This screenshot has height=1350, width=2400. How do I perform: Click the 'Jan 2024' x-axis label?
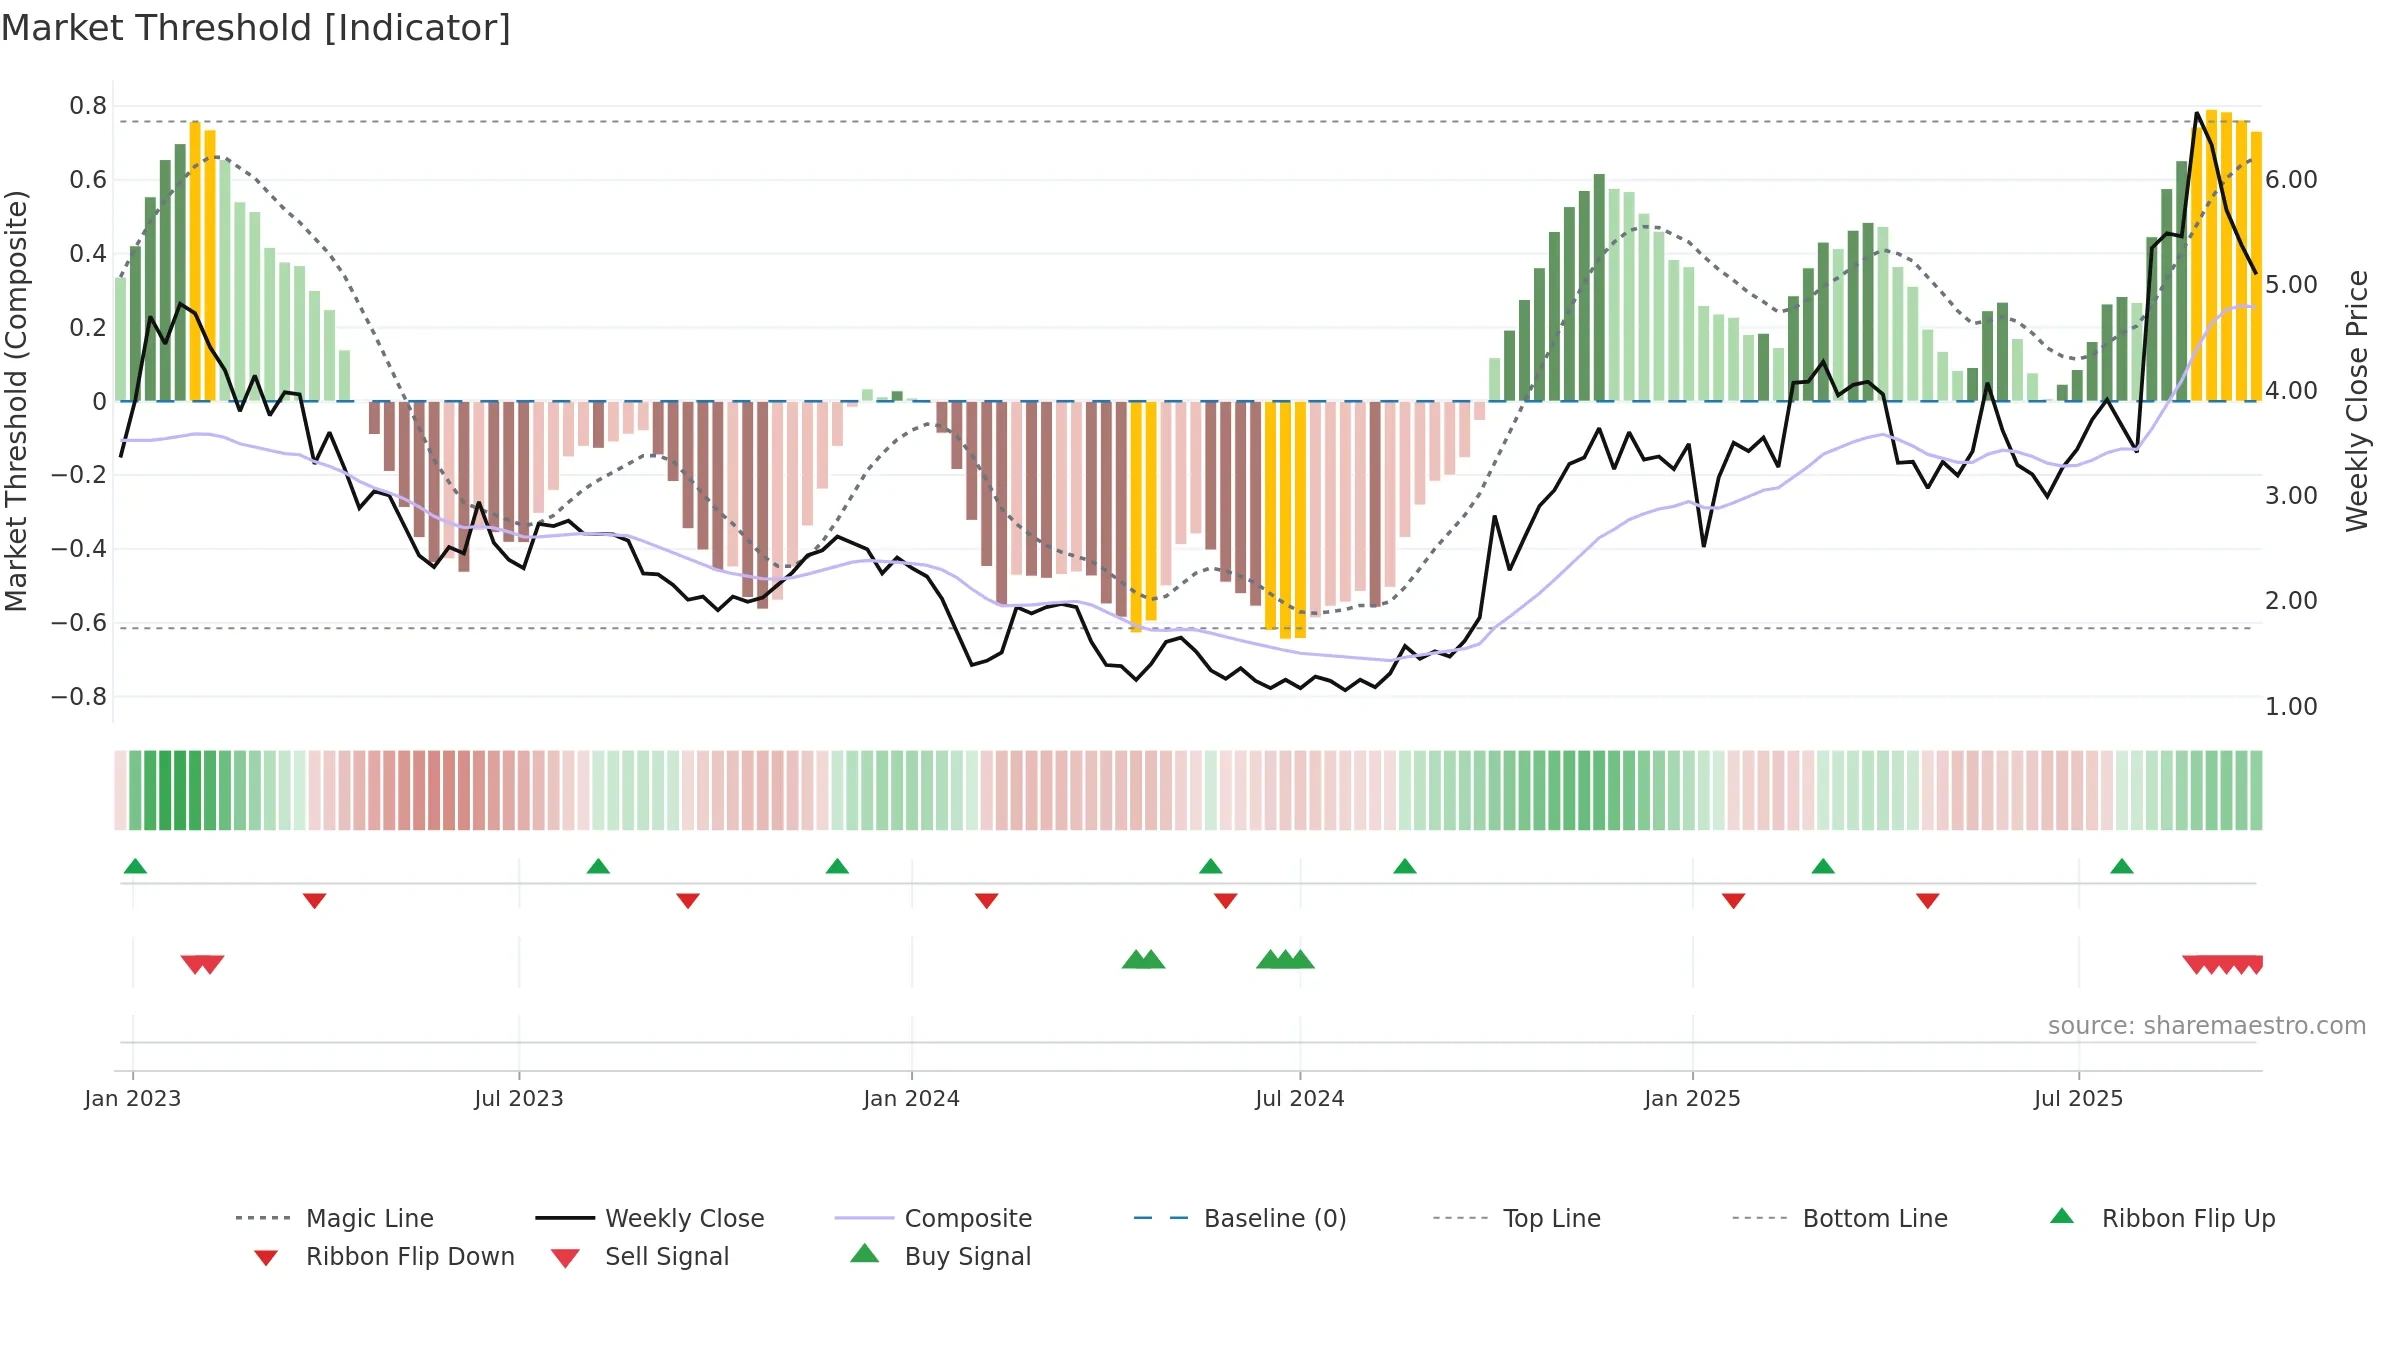(x=911, y=1099)
